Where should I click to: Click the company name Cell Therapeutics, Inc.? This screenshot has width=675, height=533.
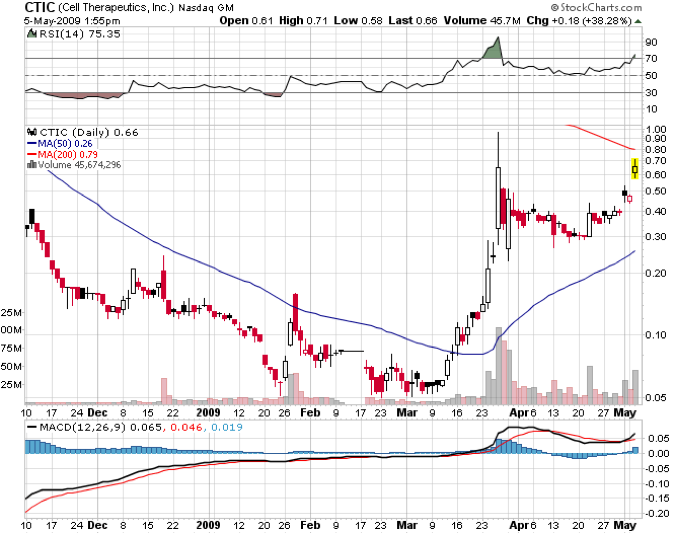coord(115,8)
